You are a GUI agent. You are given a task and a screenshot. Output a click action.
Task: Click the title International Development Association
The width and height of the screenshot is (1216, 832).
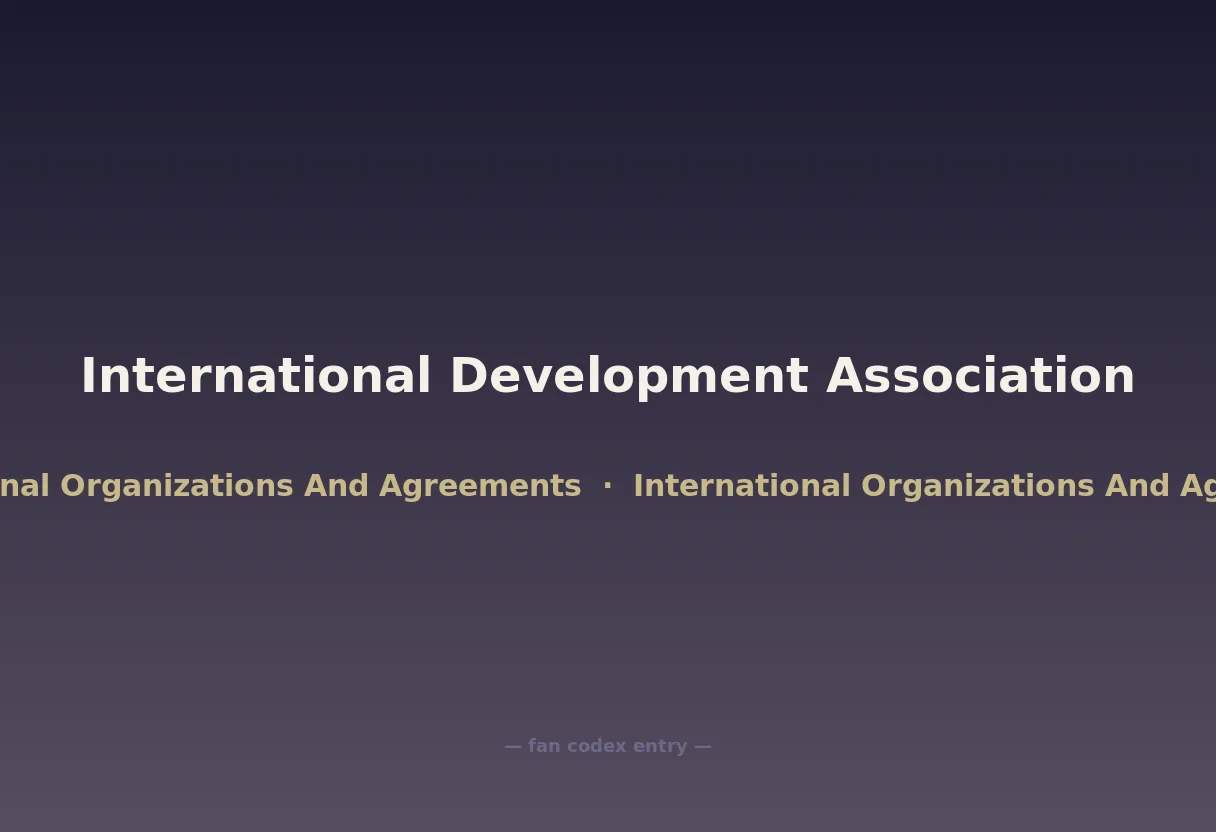(608, 376)
